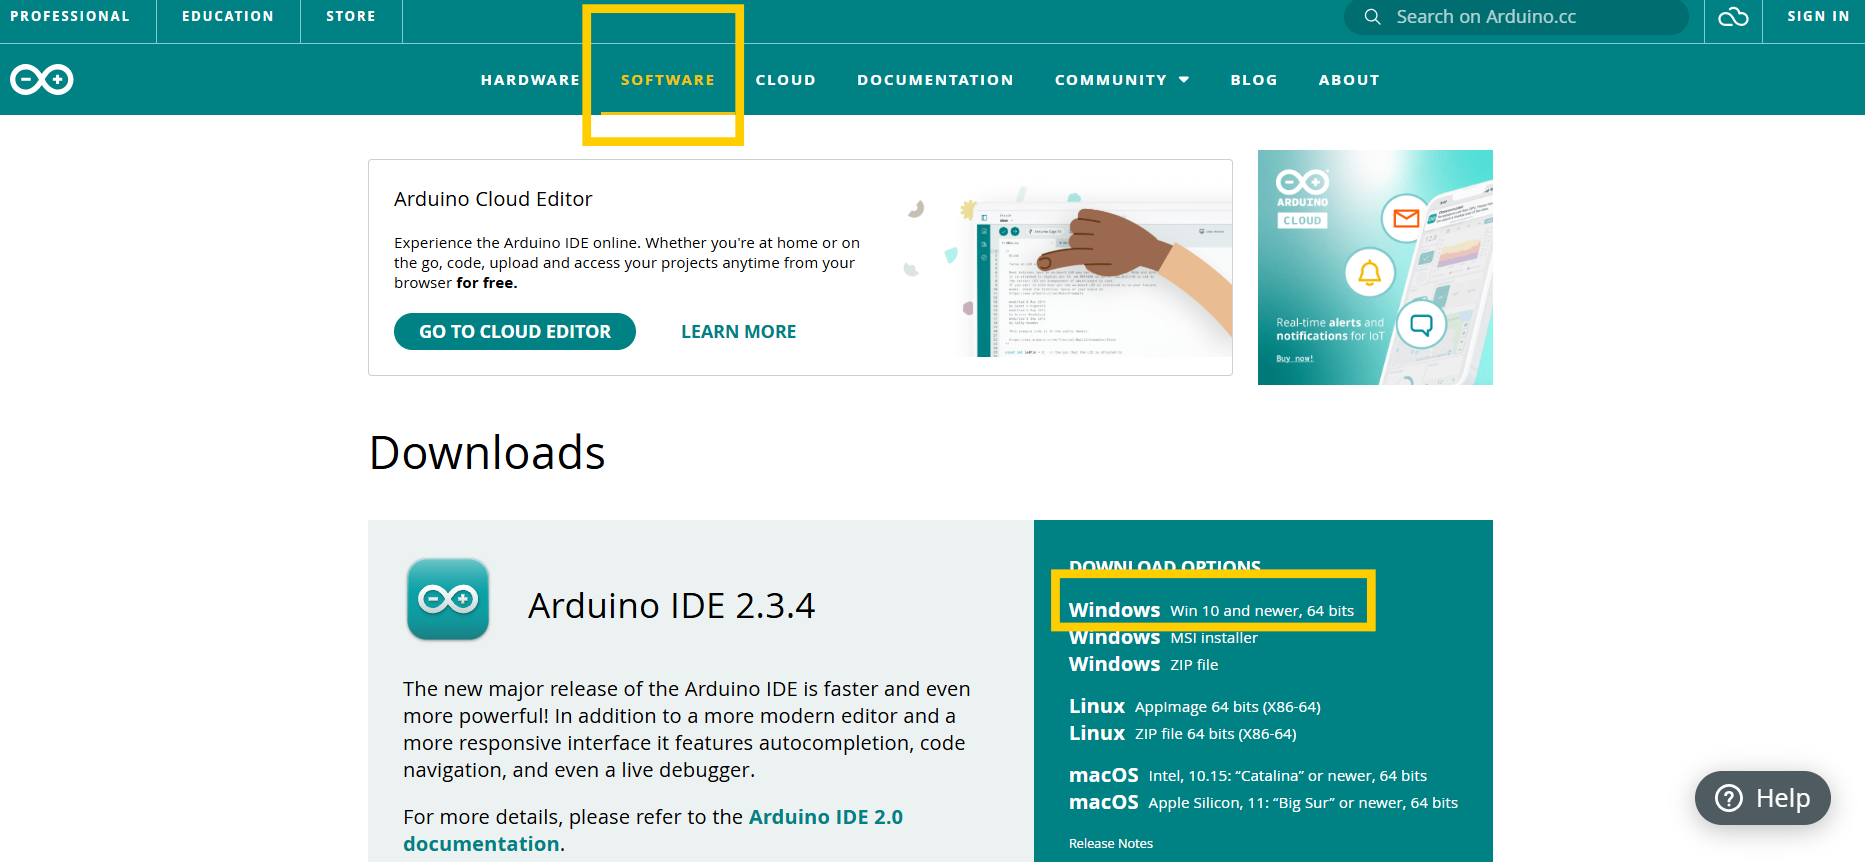Open the Help question mark widget

coord(1763,798)
